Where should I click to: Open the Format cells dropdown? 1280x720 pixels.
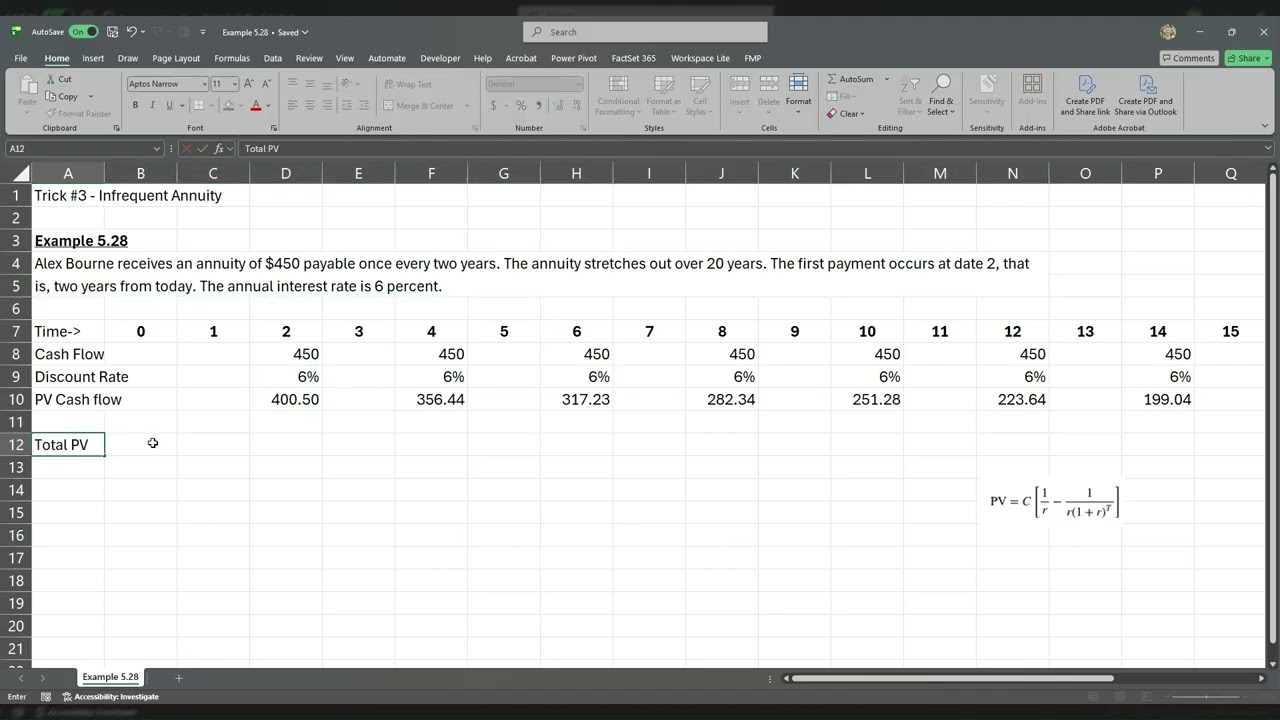(x=798, y=92)
